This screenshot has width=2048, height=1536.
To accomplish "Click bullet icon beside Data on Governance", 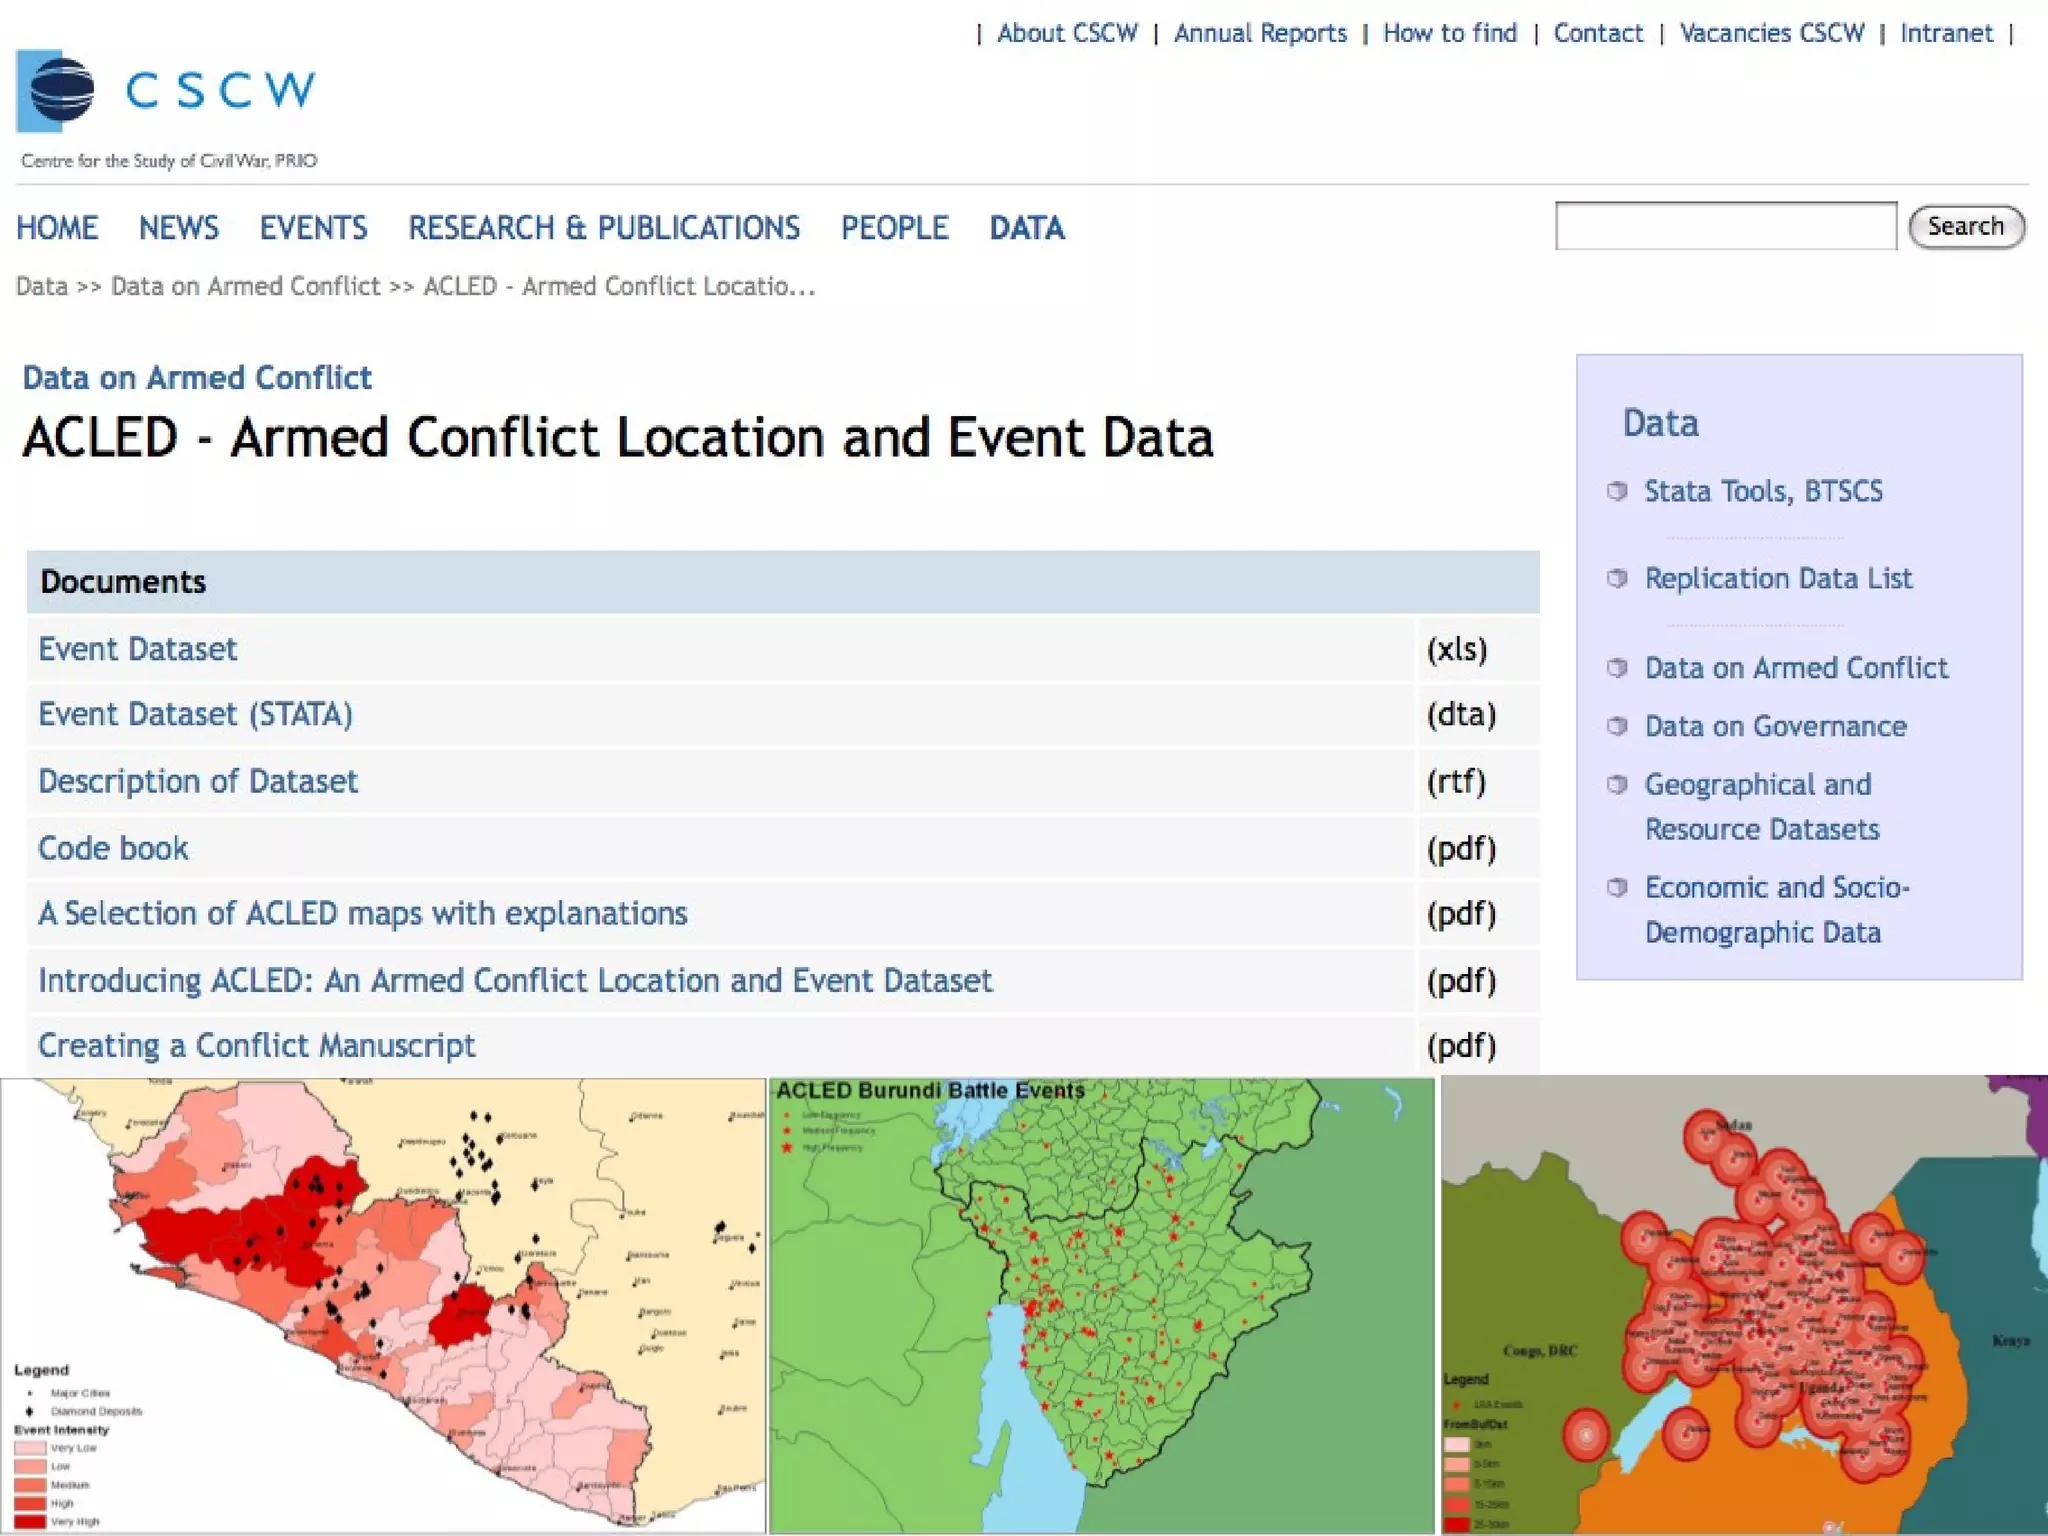I will (1616, 726).
